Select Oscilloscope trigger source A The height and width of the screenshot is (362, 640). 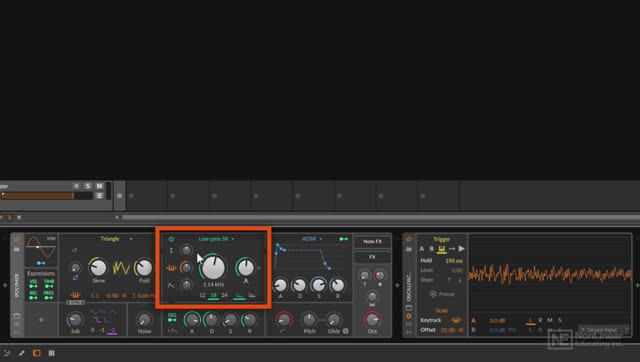pyautogui.click(x=422, y=249)
